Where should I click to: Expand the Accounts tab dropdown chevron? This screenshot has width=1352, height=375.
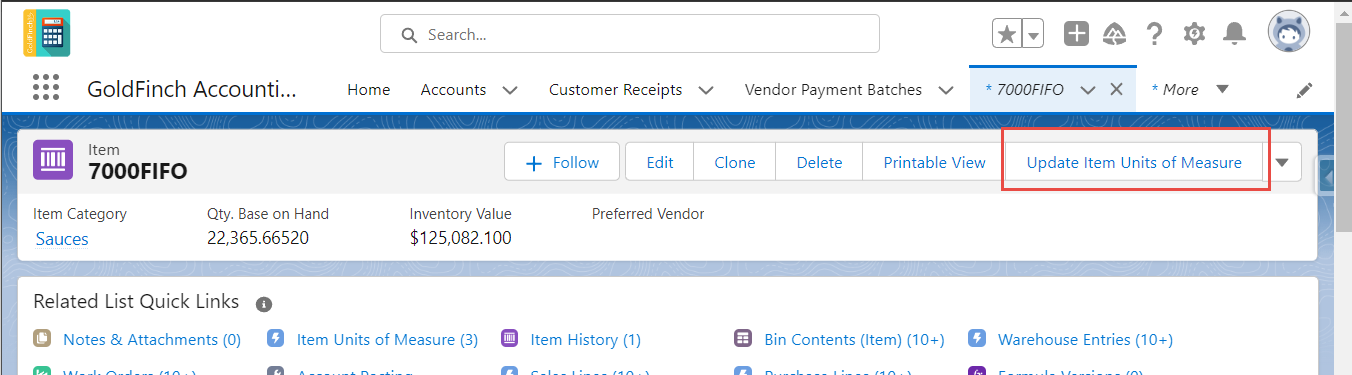pyautogui.click(x=510, y=90)
